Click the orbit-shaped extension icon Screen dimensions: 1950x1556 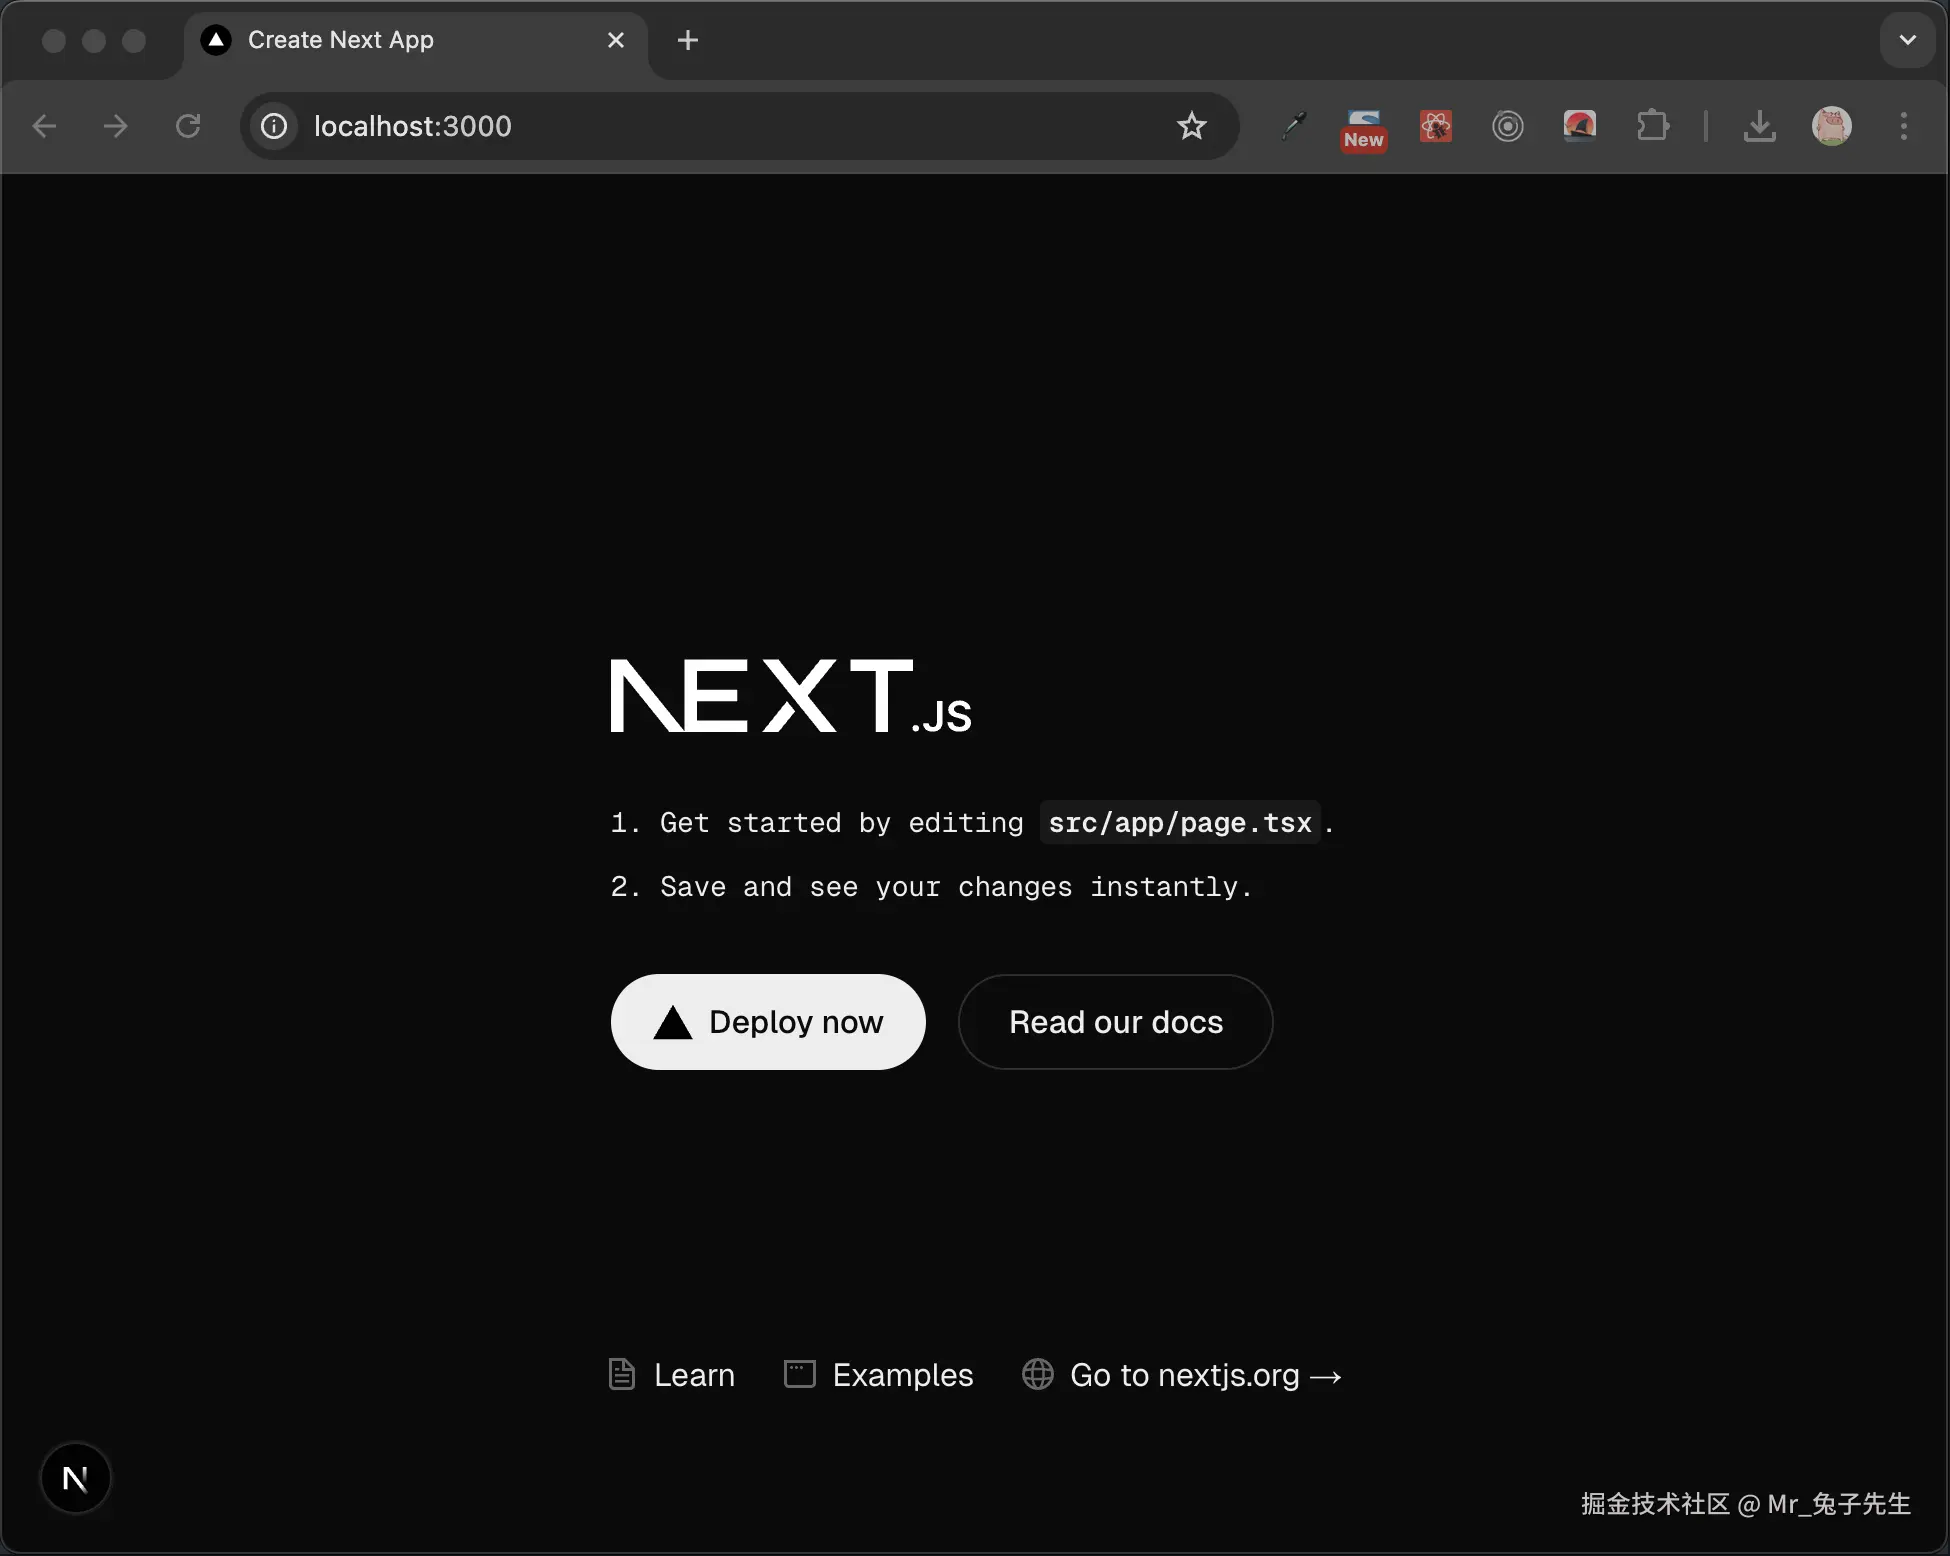1508,126
